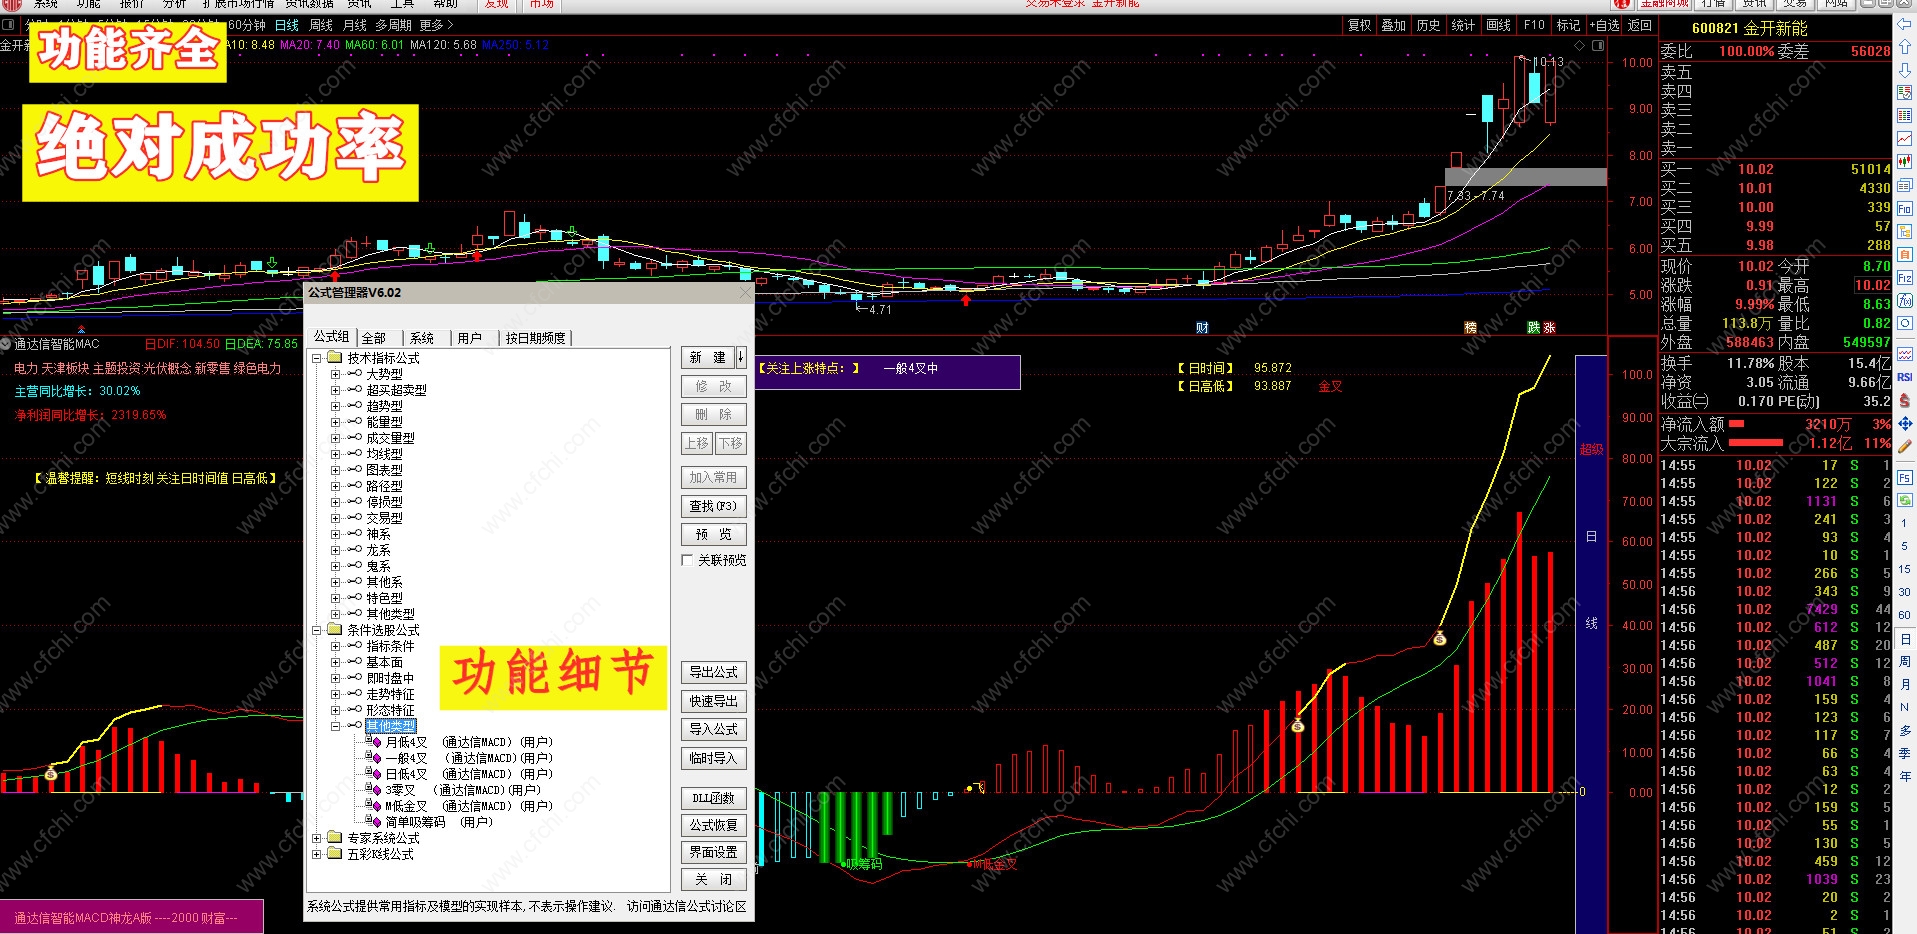Click the 导出公式 button
1917x934 pixels.
[714, 672]
